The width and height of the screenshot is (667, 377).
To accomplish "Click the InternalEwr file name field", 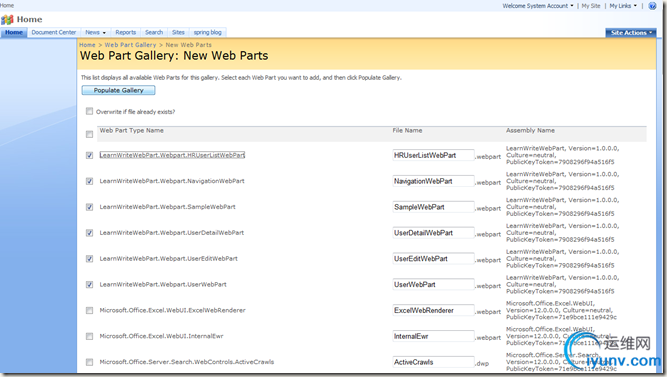I will click(x=433, y=337).
